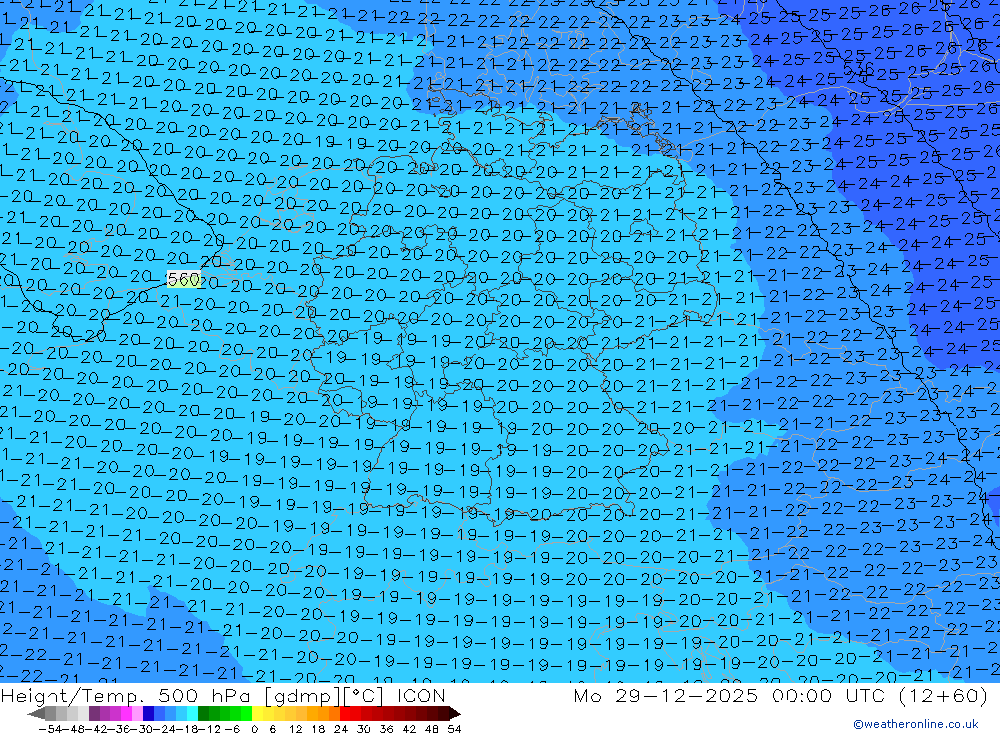Click the legend value 18
The image size is (1000, 733).
[x=318, y=729]
